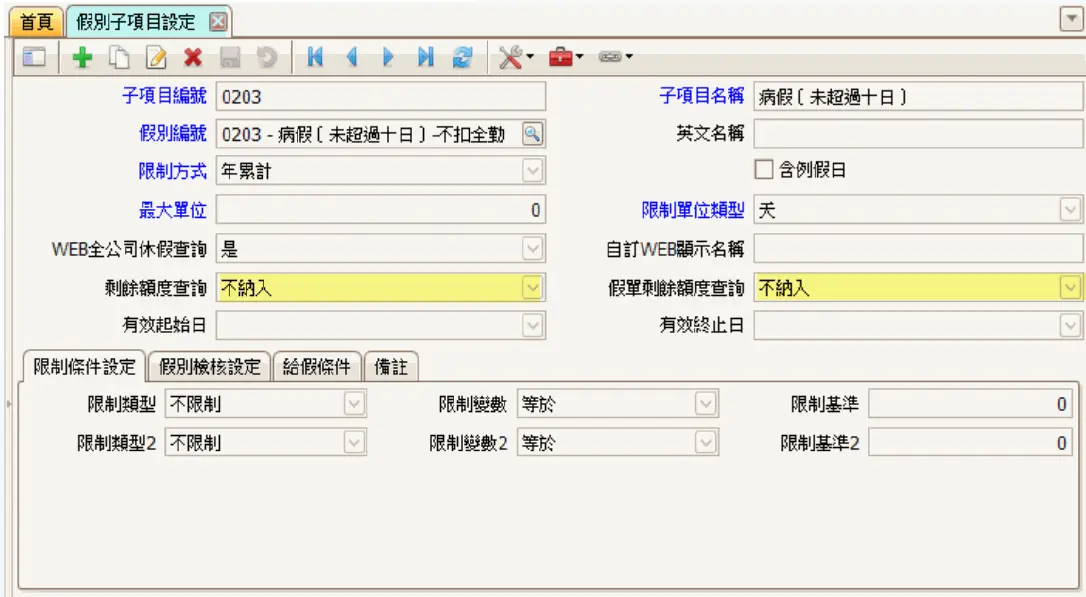Open the 限制單位類型 dropdown
This screenshot has height=597, width=1086.
click(x=1071, y=210)
